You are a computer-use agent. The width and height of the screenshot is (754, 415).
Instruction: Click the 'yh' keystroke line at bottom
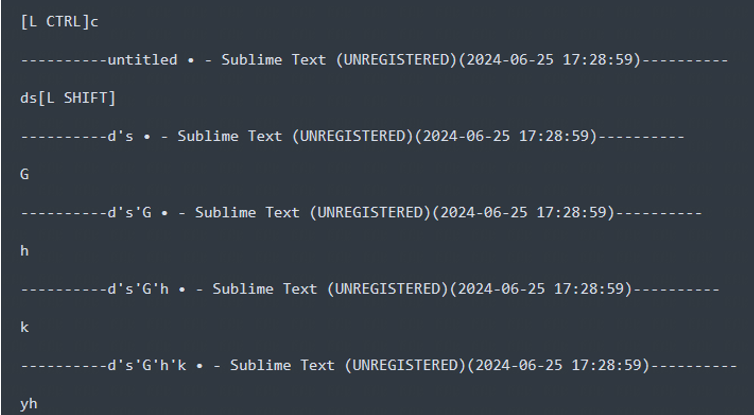point(29,404)
